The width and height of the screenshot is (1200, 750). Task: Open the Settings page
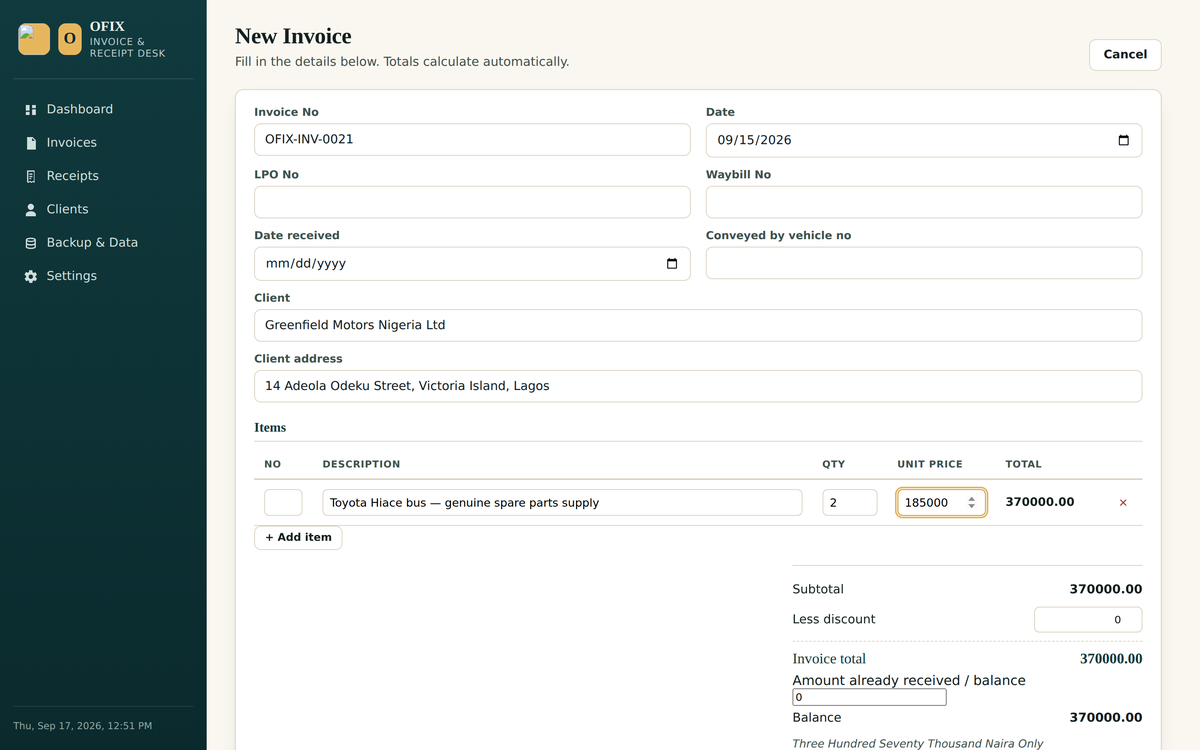(x=103, y=276)
